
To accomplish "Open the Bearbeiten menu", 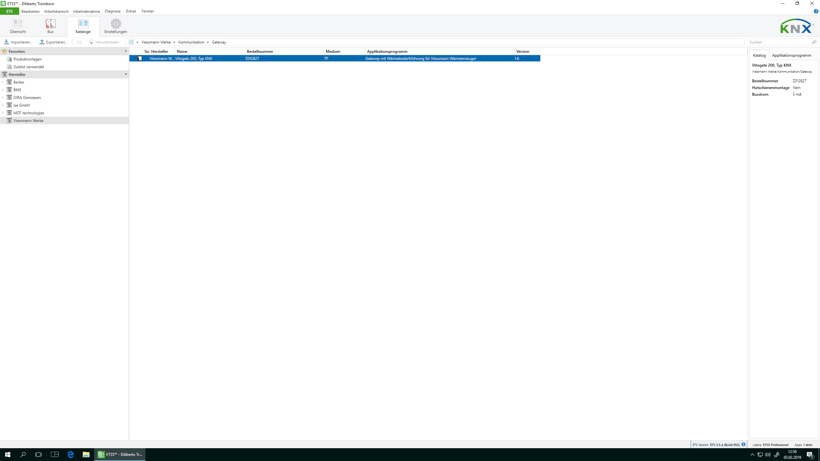I will (x=30, y=11).
